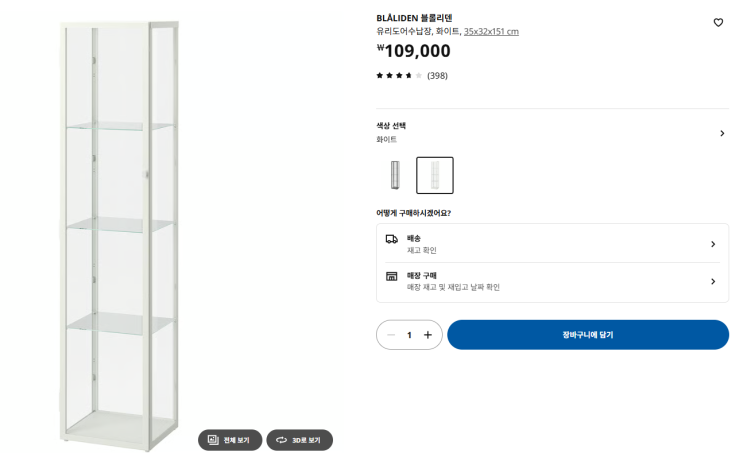Screen dimensions: 743x453
Task: Expand the 배송 row chevron arrow
Action: click(713, 244)
